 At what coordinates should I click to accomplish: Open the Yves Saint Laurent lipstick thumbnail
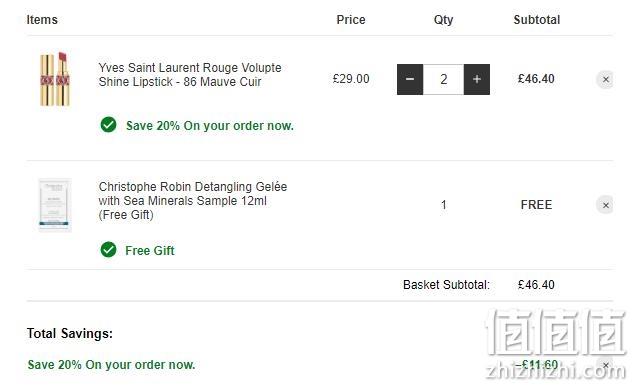(55, 79)
